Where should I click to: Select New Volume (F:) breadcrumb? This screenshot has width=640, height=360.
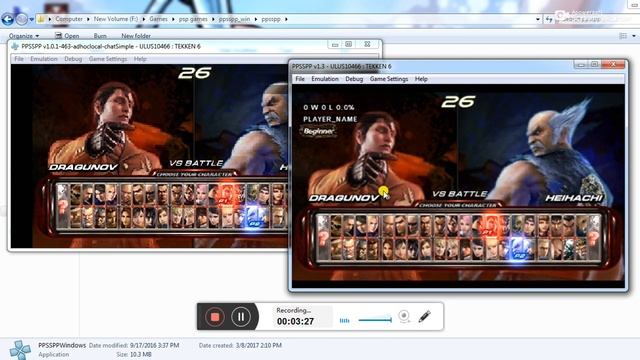(x=116, y=19)
